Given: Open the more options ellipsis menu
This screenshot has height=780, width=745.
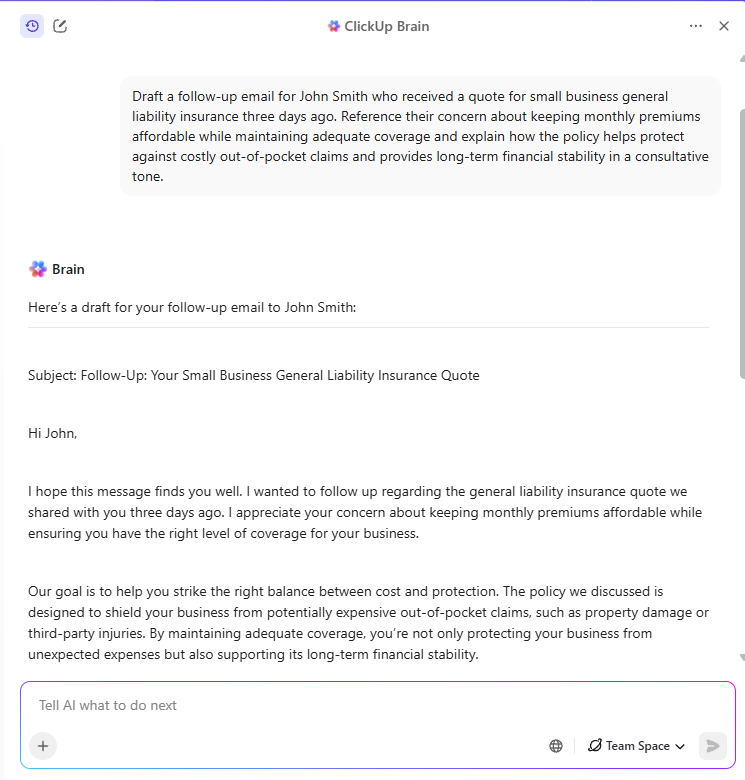Looking at the screenshot, I should pyautogui.click(x=696, y=26).
